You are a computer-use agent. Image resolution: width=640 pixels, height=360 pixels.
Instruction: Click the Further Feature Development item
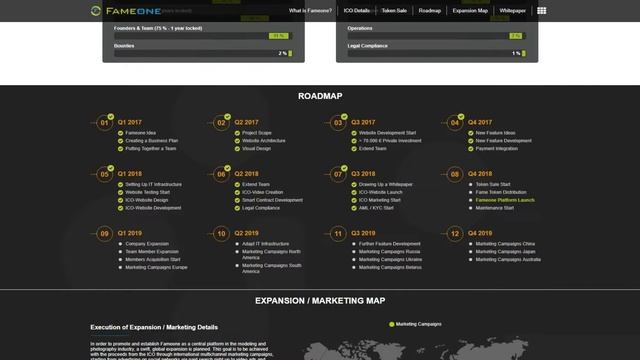[389, 244]
